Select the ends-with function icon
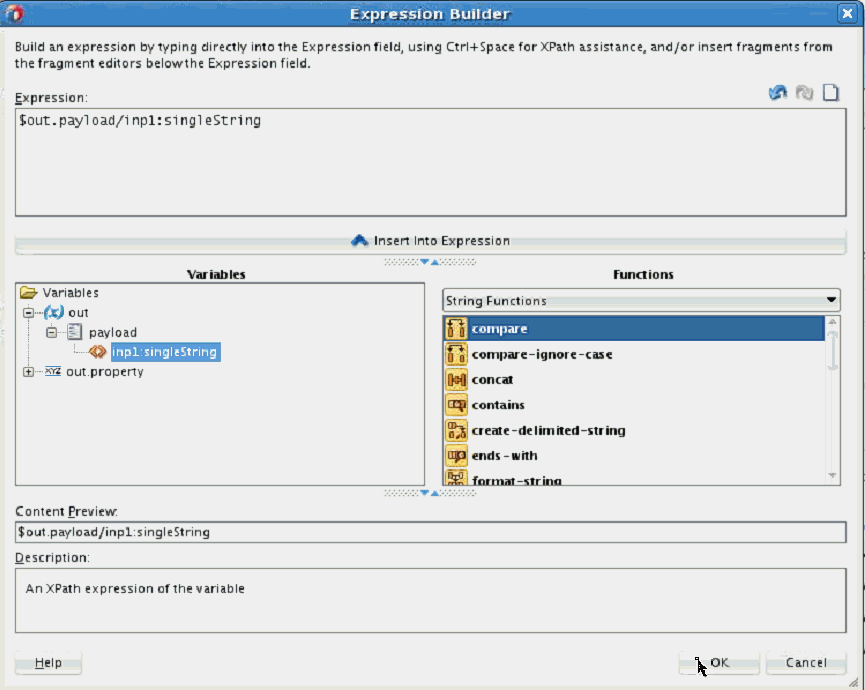Screen dimensions: 865x690 point(456,456)
